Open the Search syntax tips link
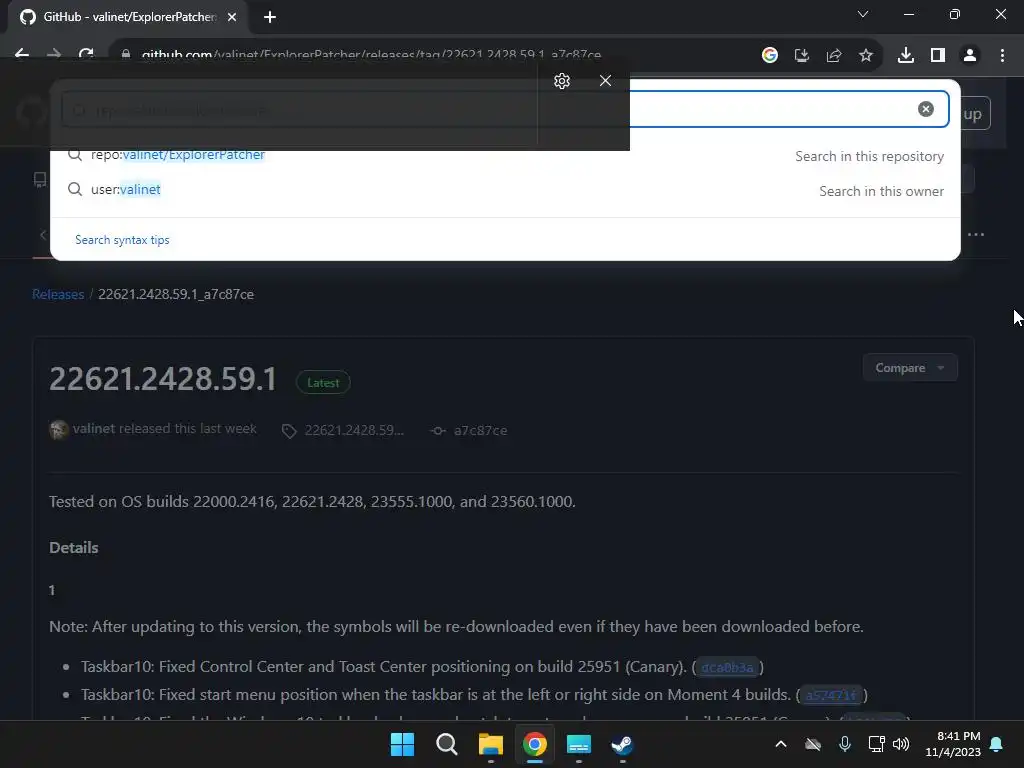 click(x=122, y=240)
